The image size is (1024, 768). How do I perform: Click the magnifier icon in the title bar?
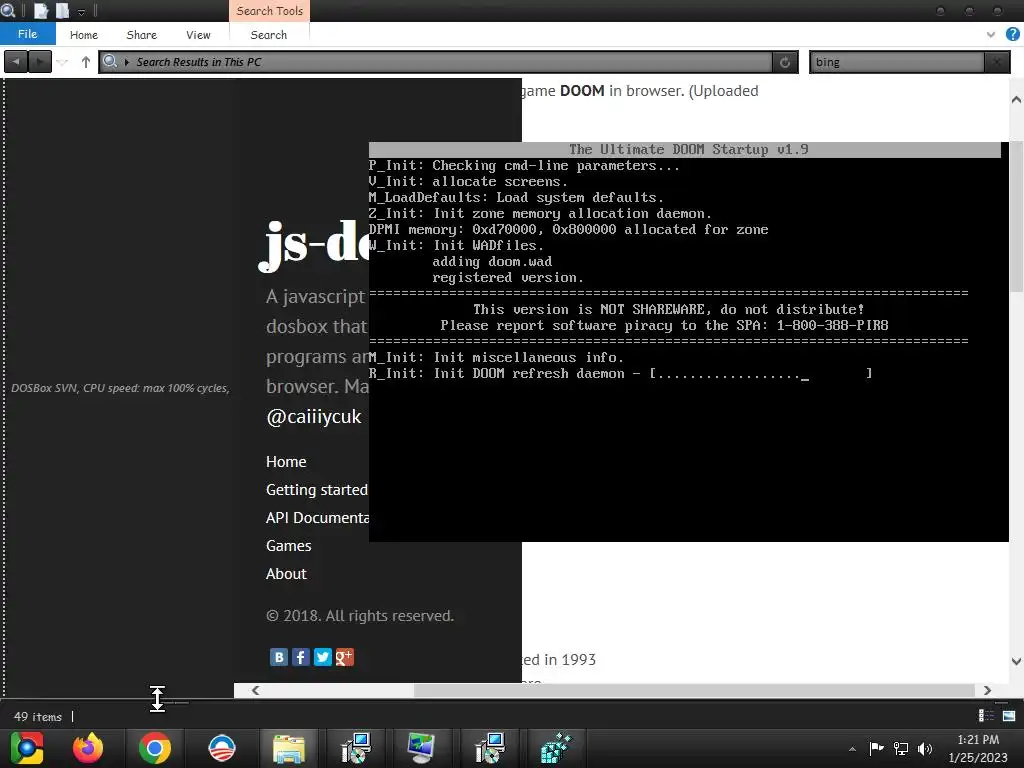8,10
